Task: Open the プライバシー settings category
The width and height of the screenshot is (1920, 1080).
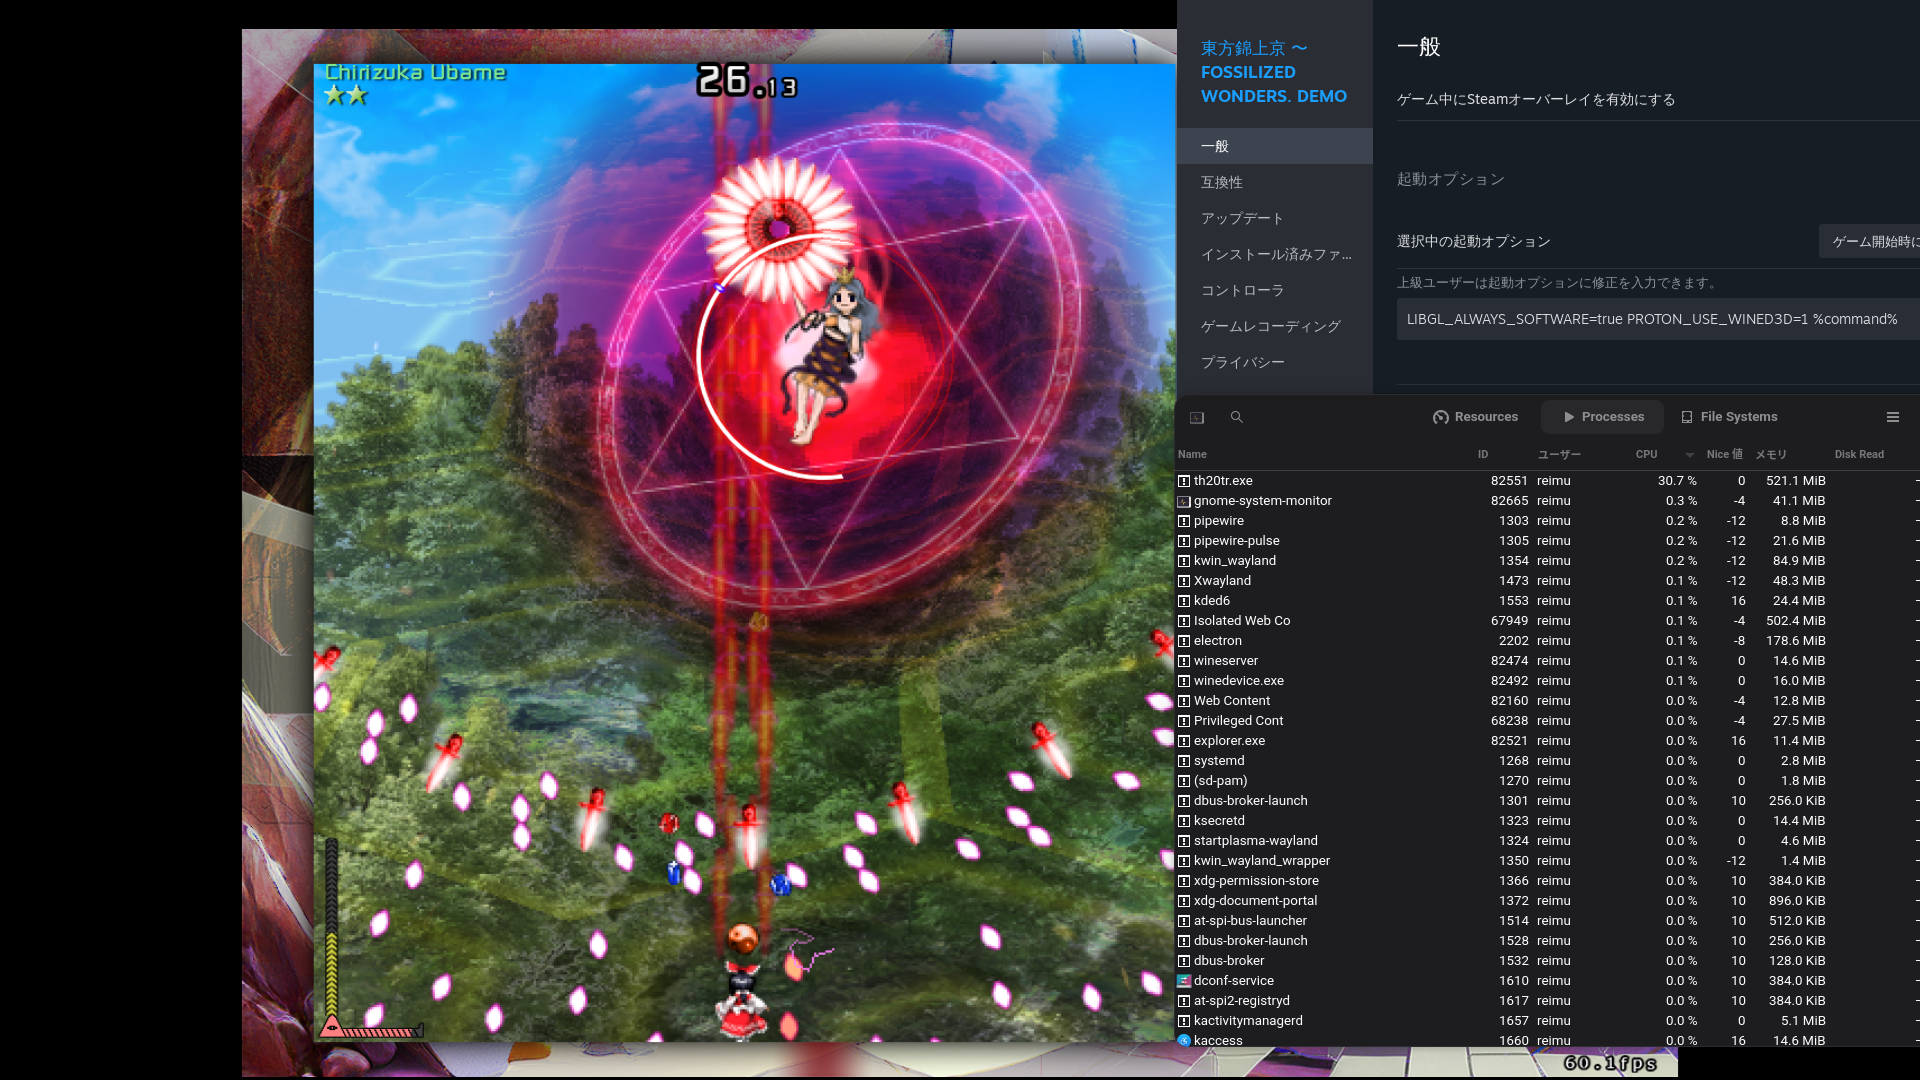Action: coord(1275,362)
